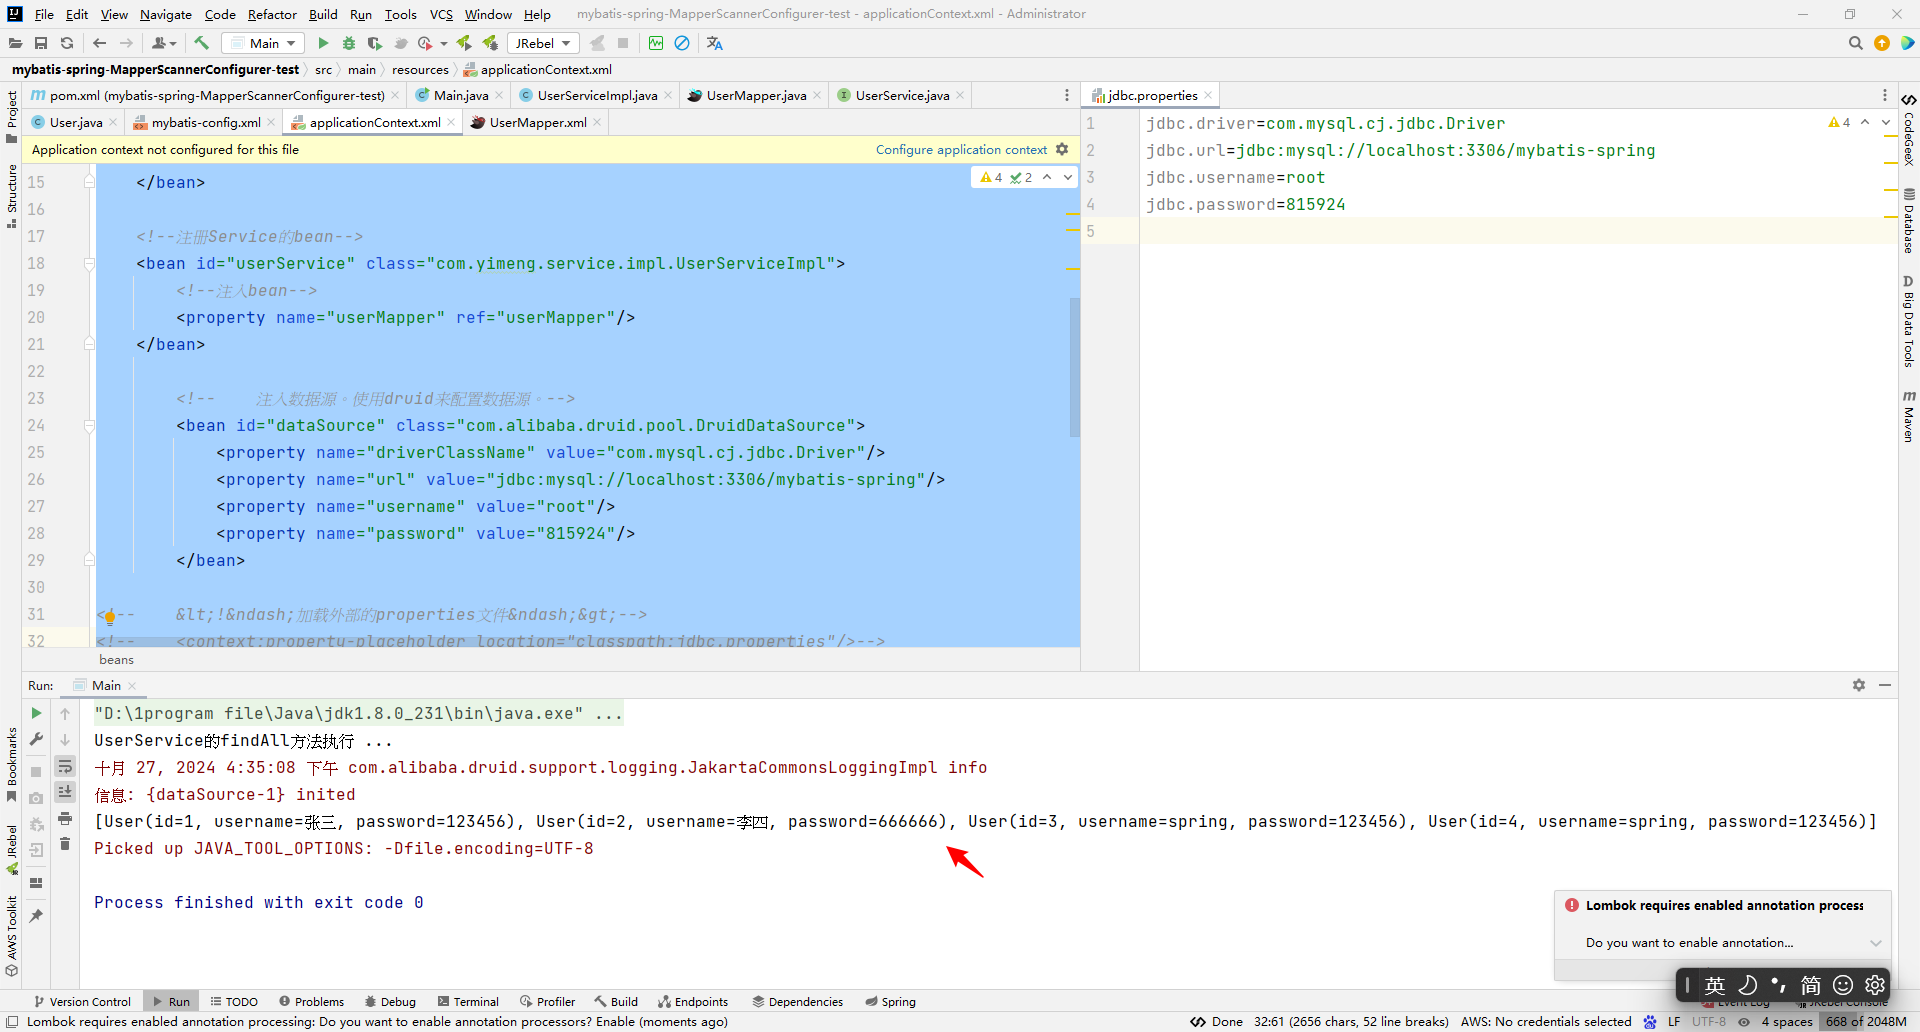Toggle soft-wrap in the console

(65, 766)
